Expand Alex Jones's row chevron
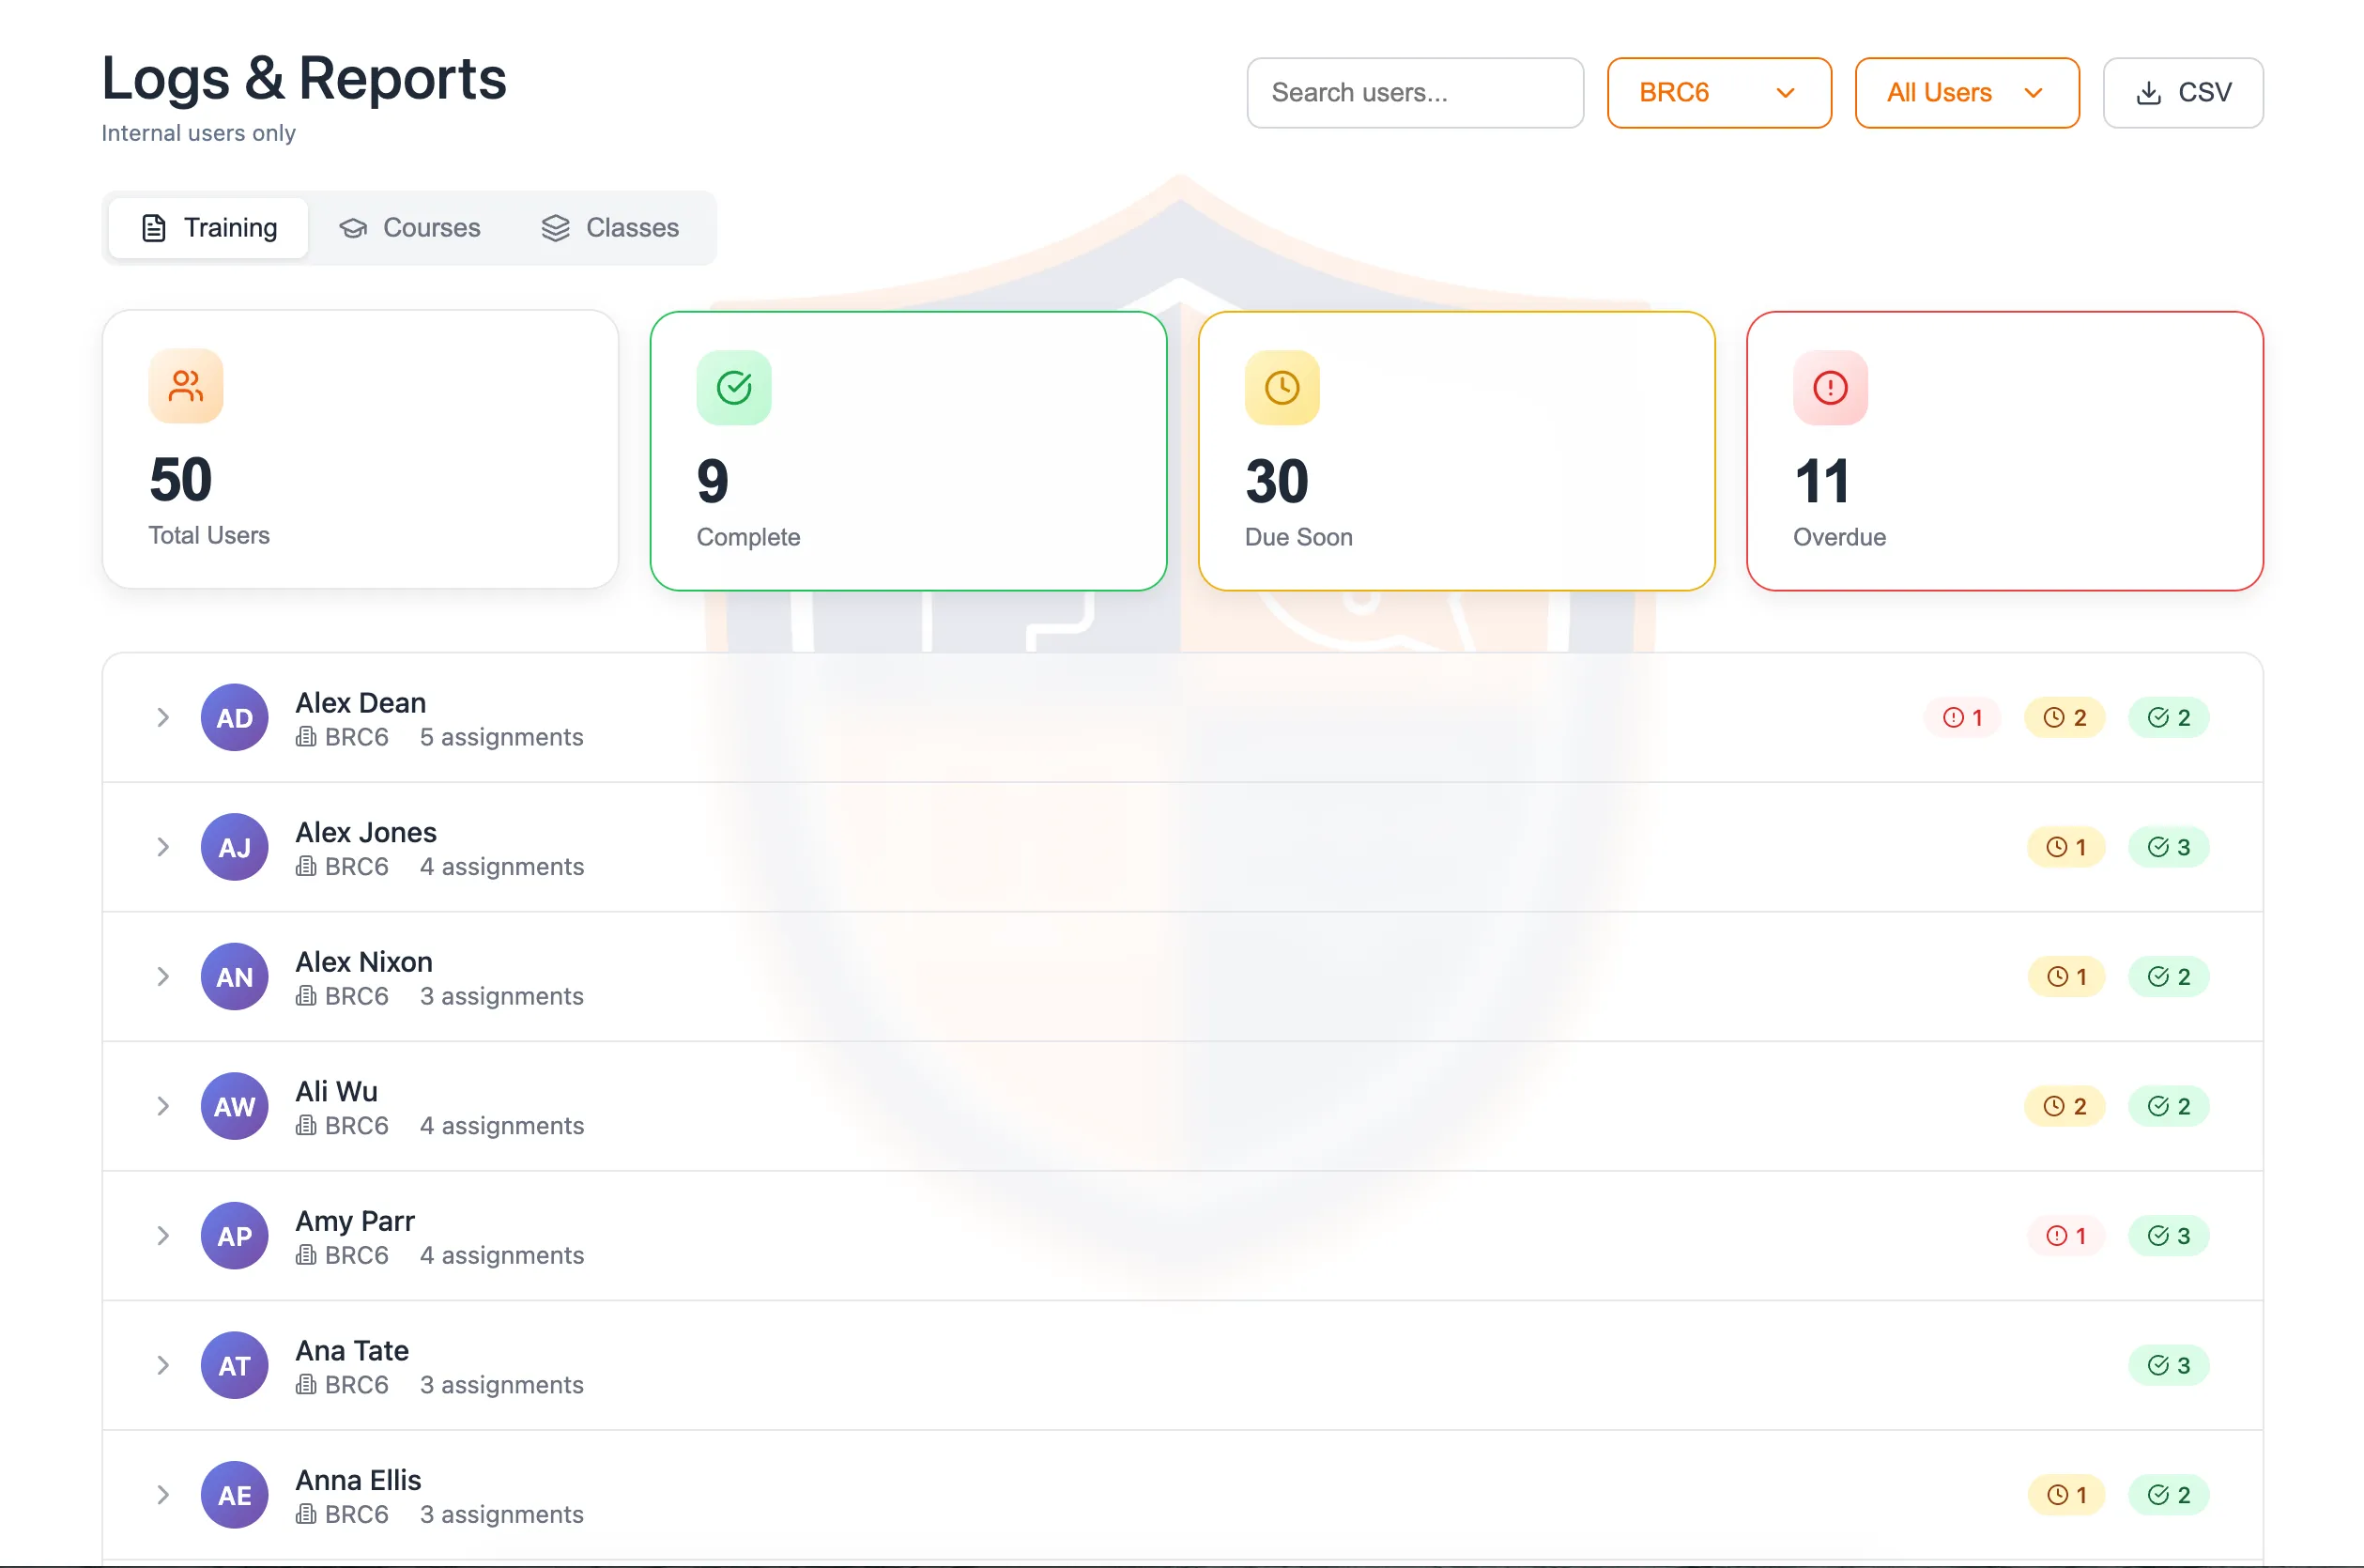The image size is (2364, 1568). click(163, 847)
